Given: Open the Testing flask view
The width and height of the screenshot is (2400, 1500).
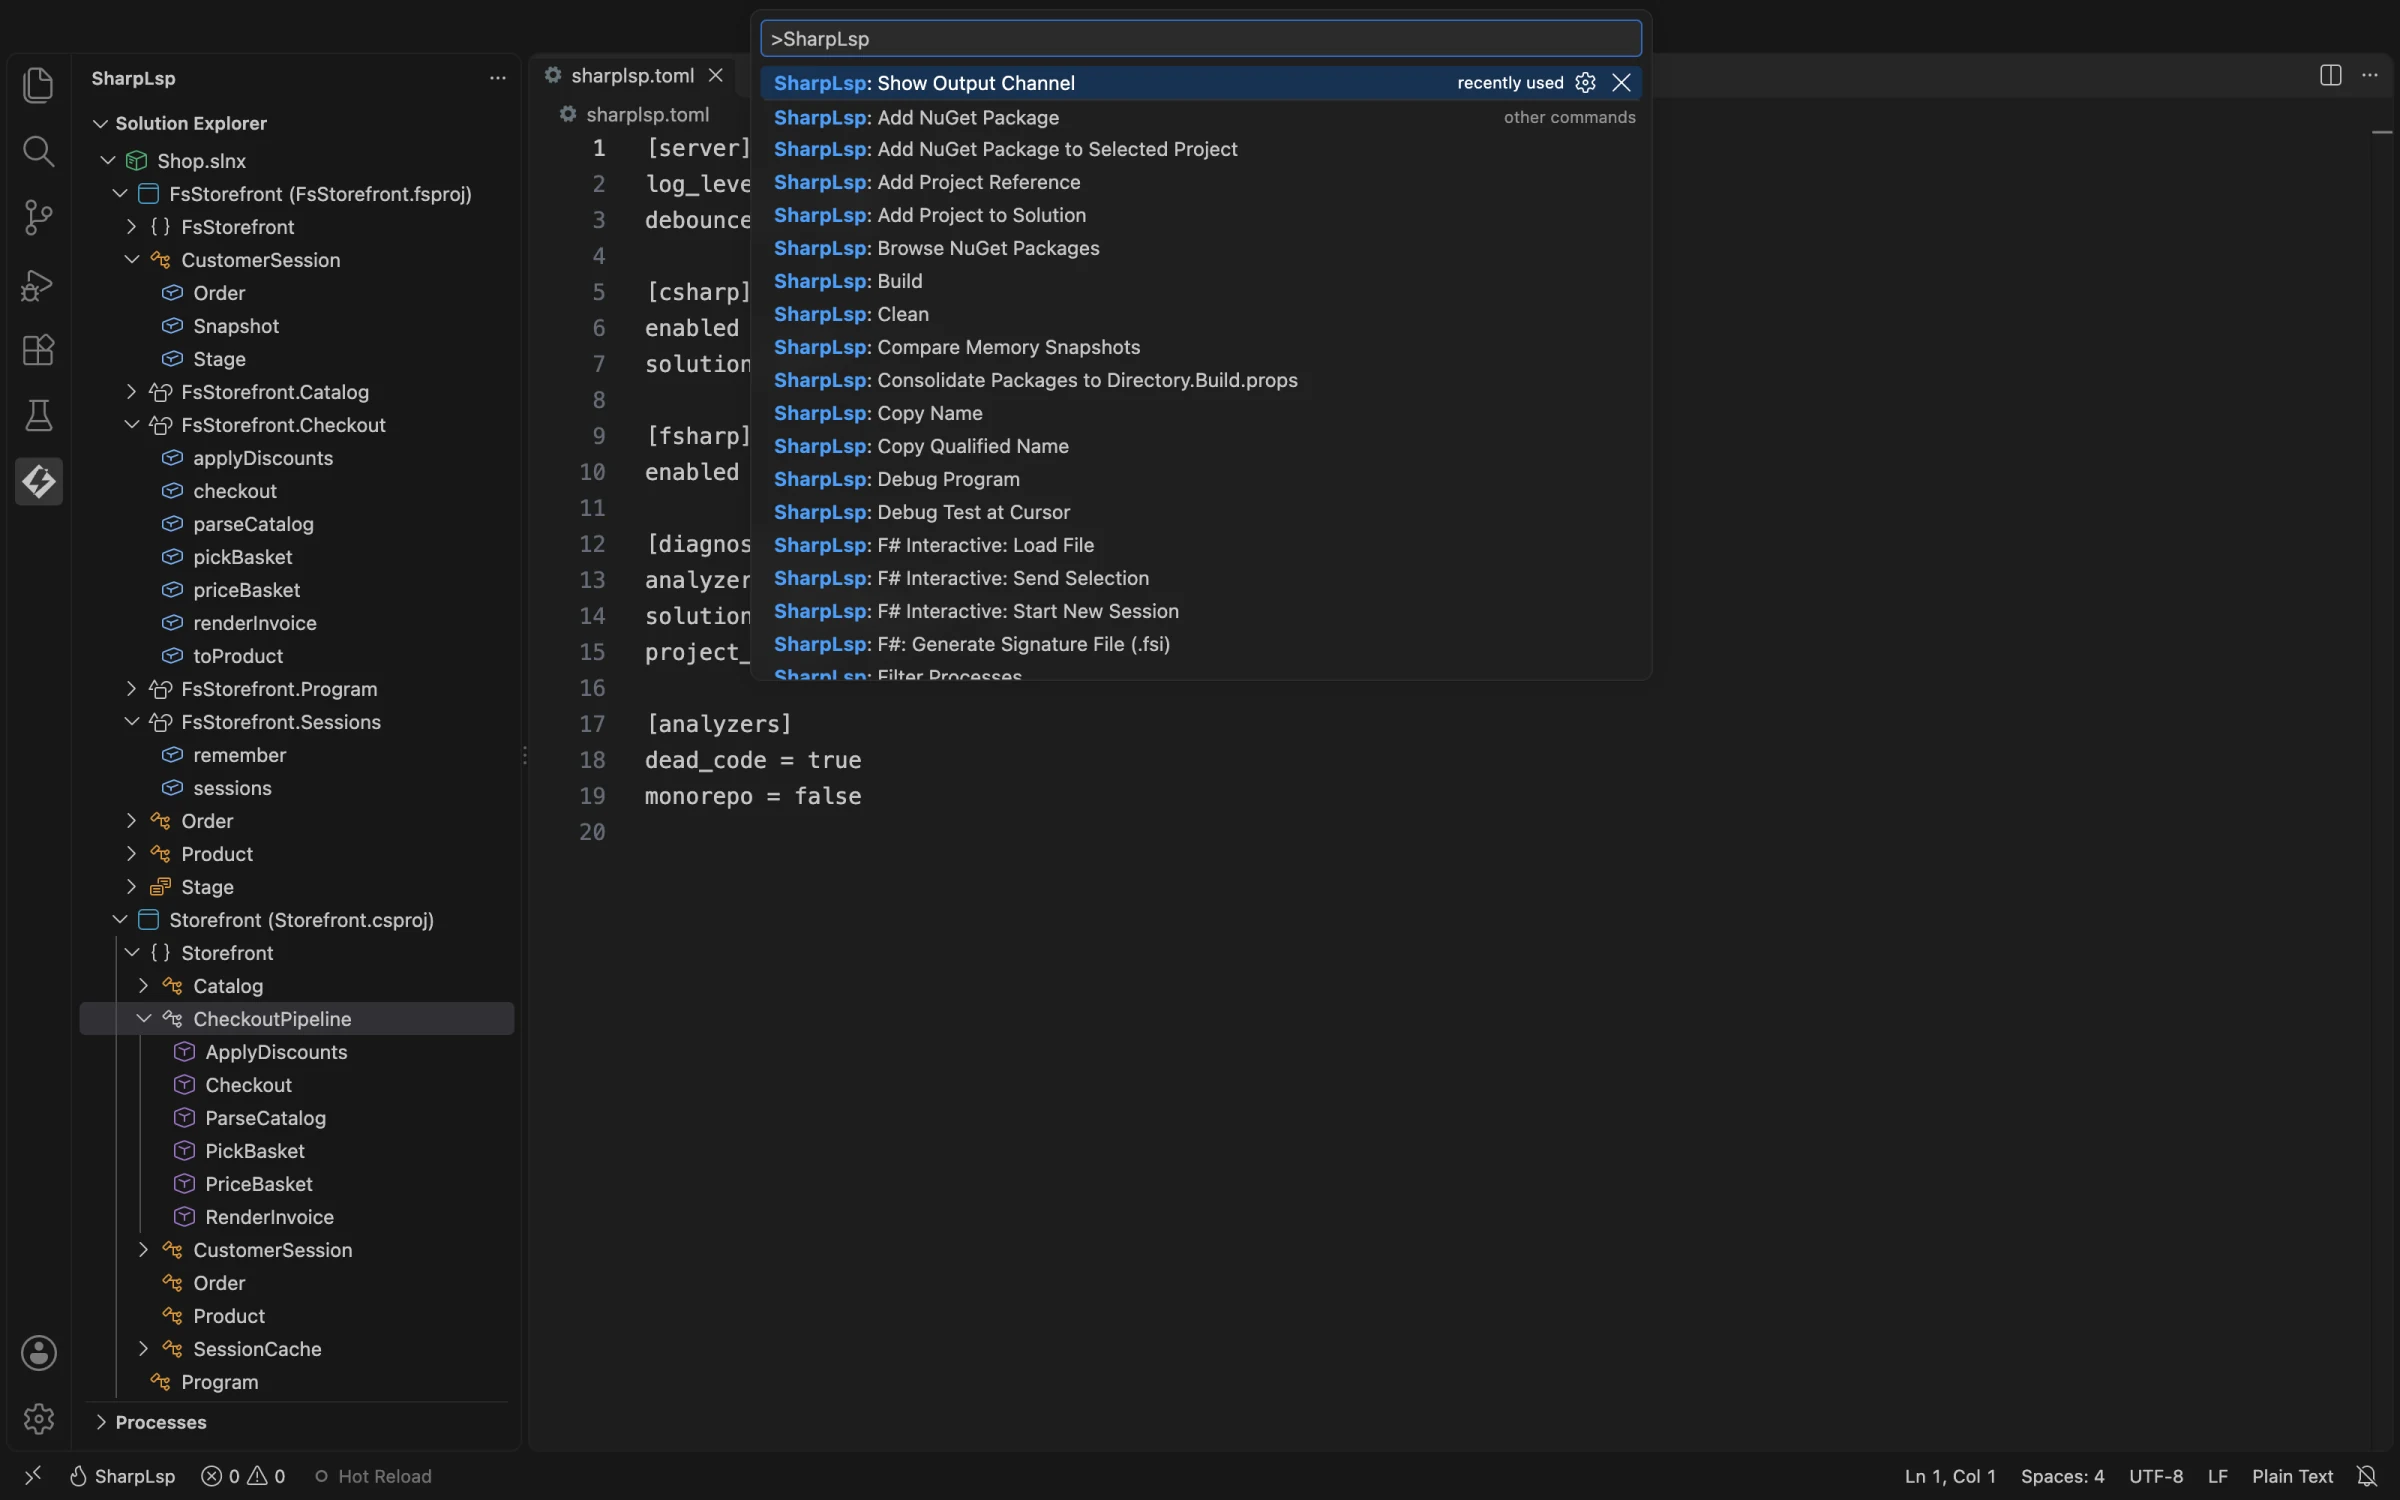Looking at the screenshot, I should click(x=38, y=416).
